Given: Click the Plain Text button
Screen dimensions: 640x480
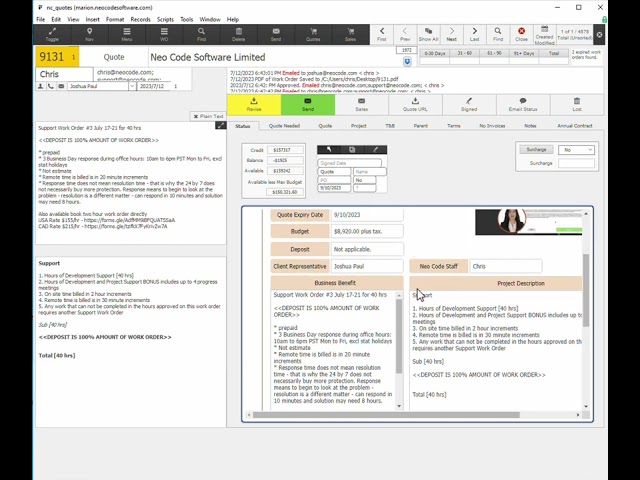Looking at the screenshot, I should click(208, 116).
